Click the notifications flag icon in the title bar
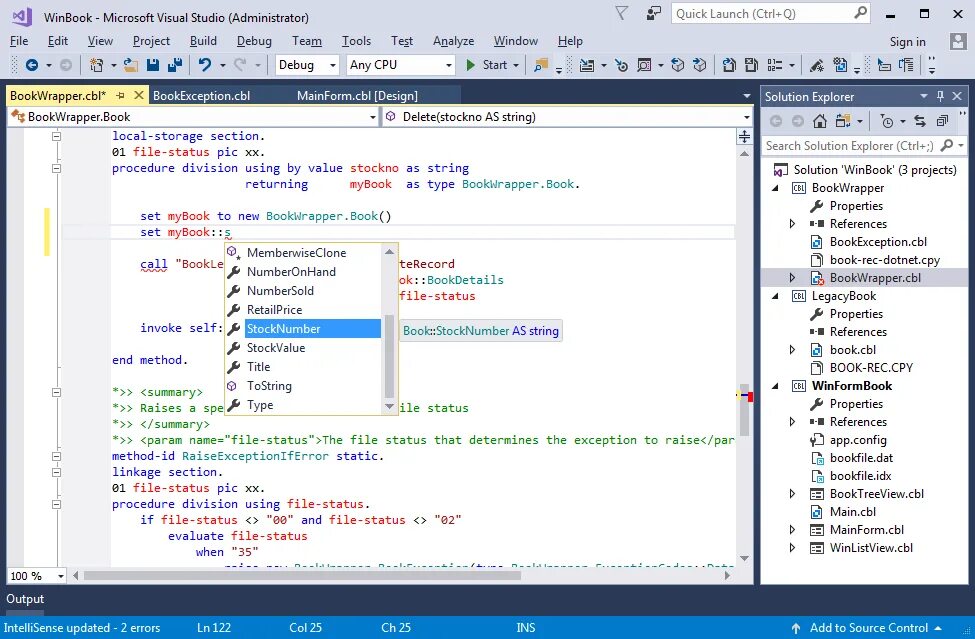Image resolution: width=975 pixels, height=639 pixels. (621, 14)
